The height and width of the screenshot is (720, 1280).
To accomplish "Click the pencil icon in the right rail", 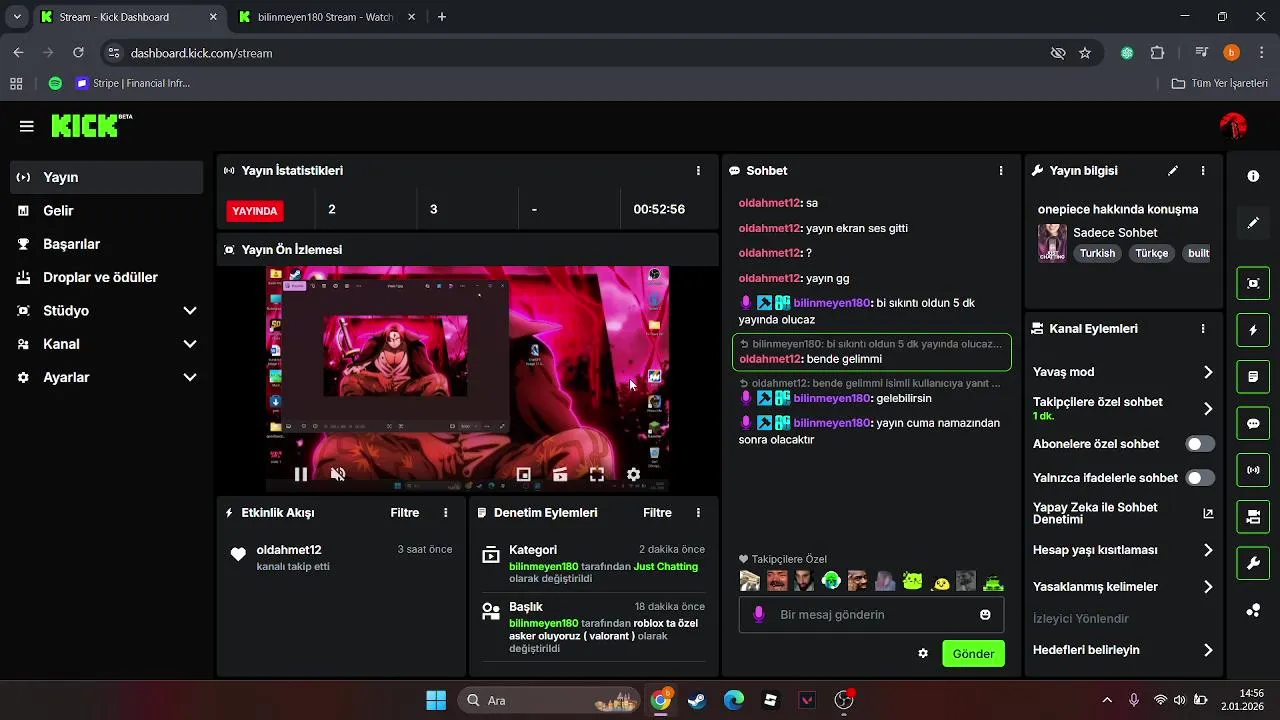I will point(1253,223).
